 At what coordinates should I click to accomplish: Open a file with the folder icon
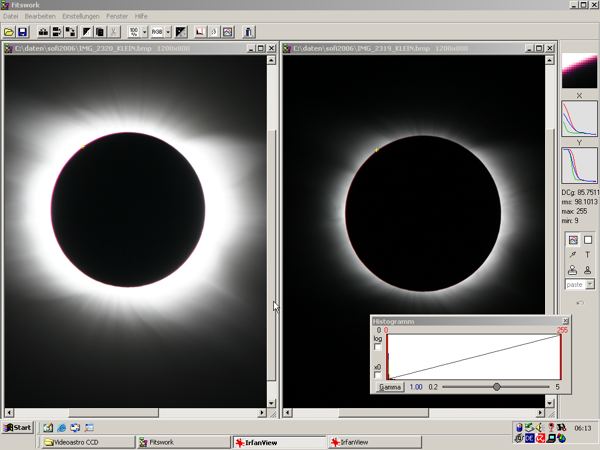tap(9, 32)
